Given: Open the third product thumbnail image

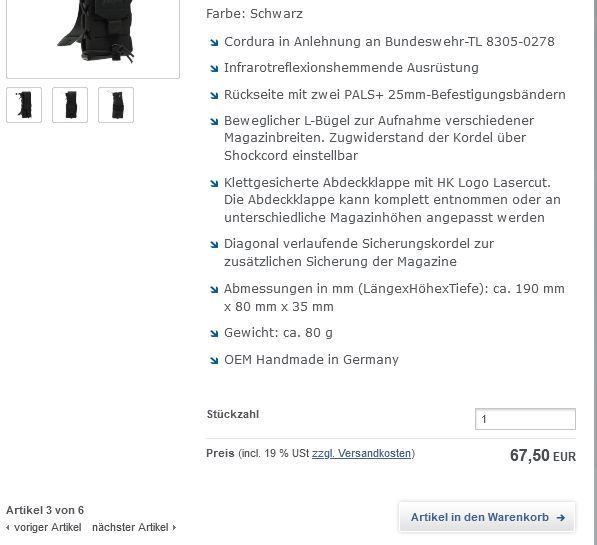Looking at the screenshot, I should point(116,105).
